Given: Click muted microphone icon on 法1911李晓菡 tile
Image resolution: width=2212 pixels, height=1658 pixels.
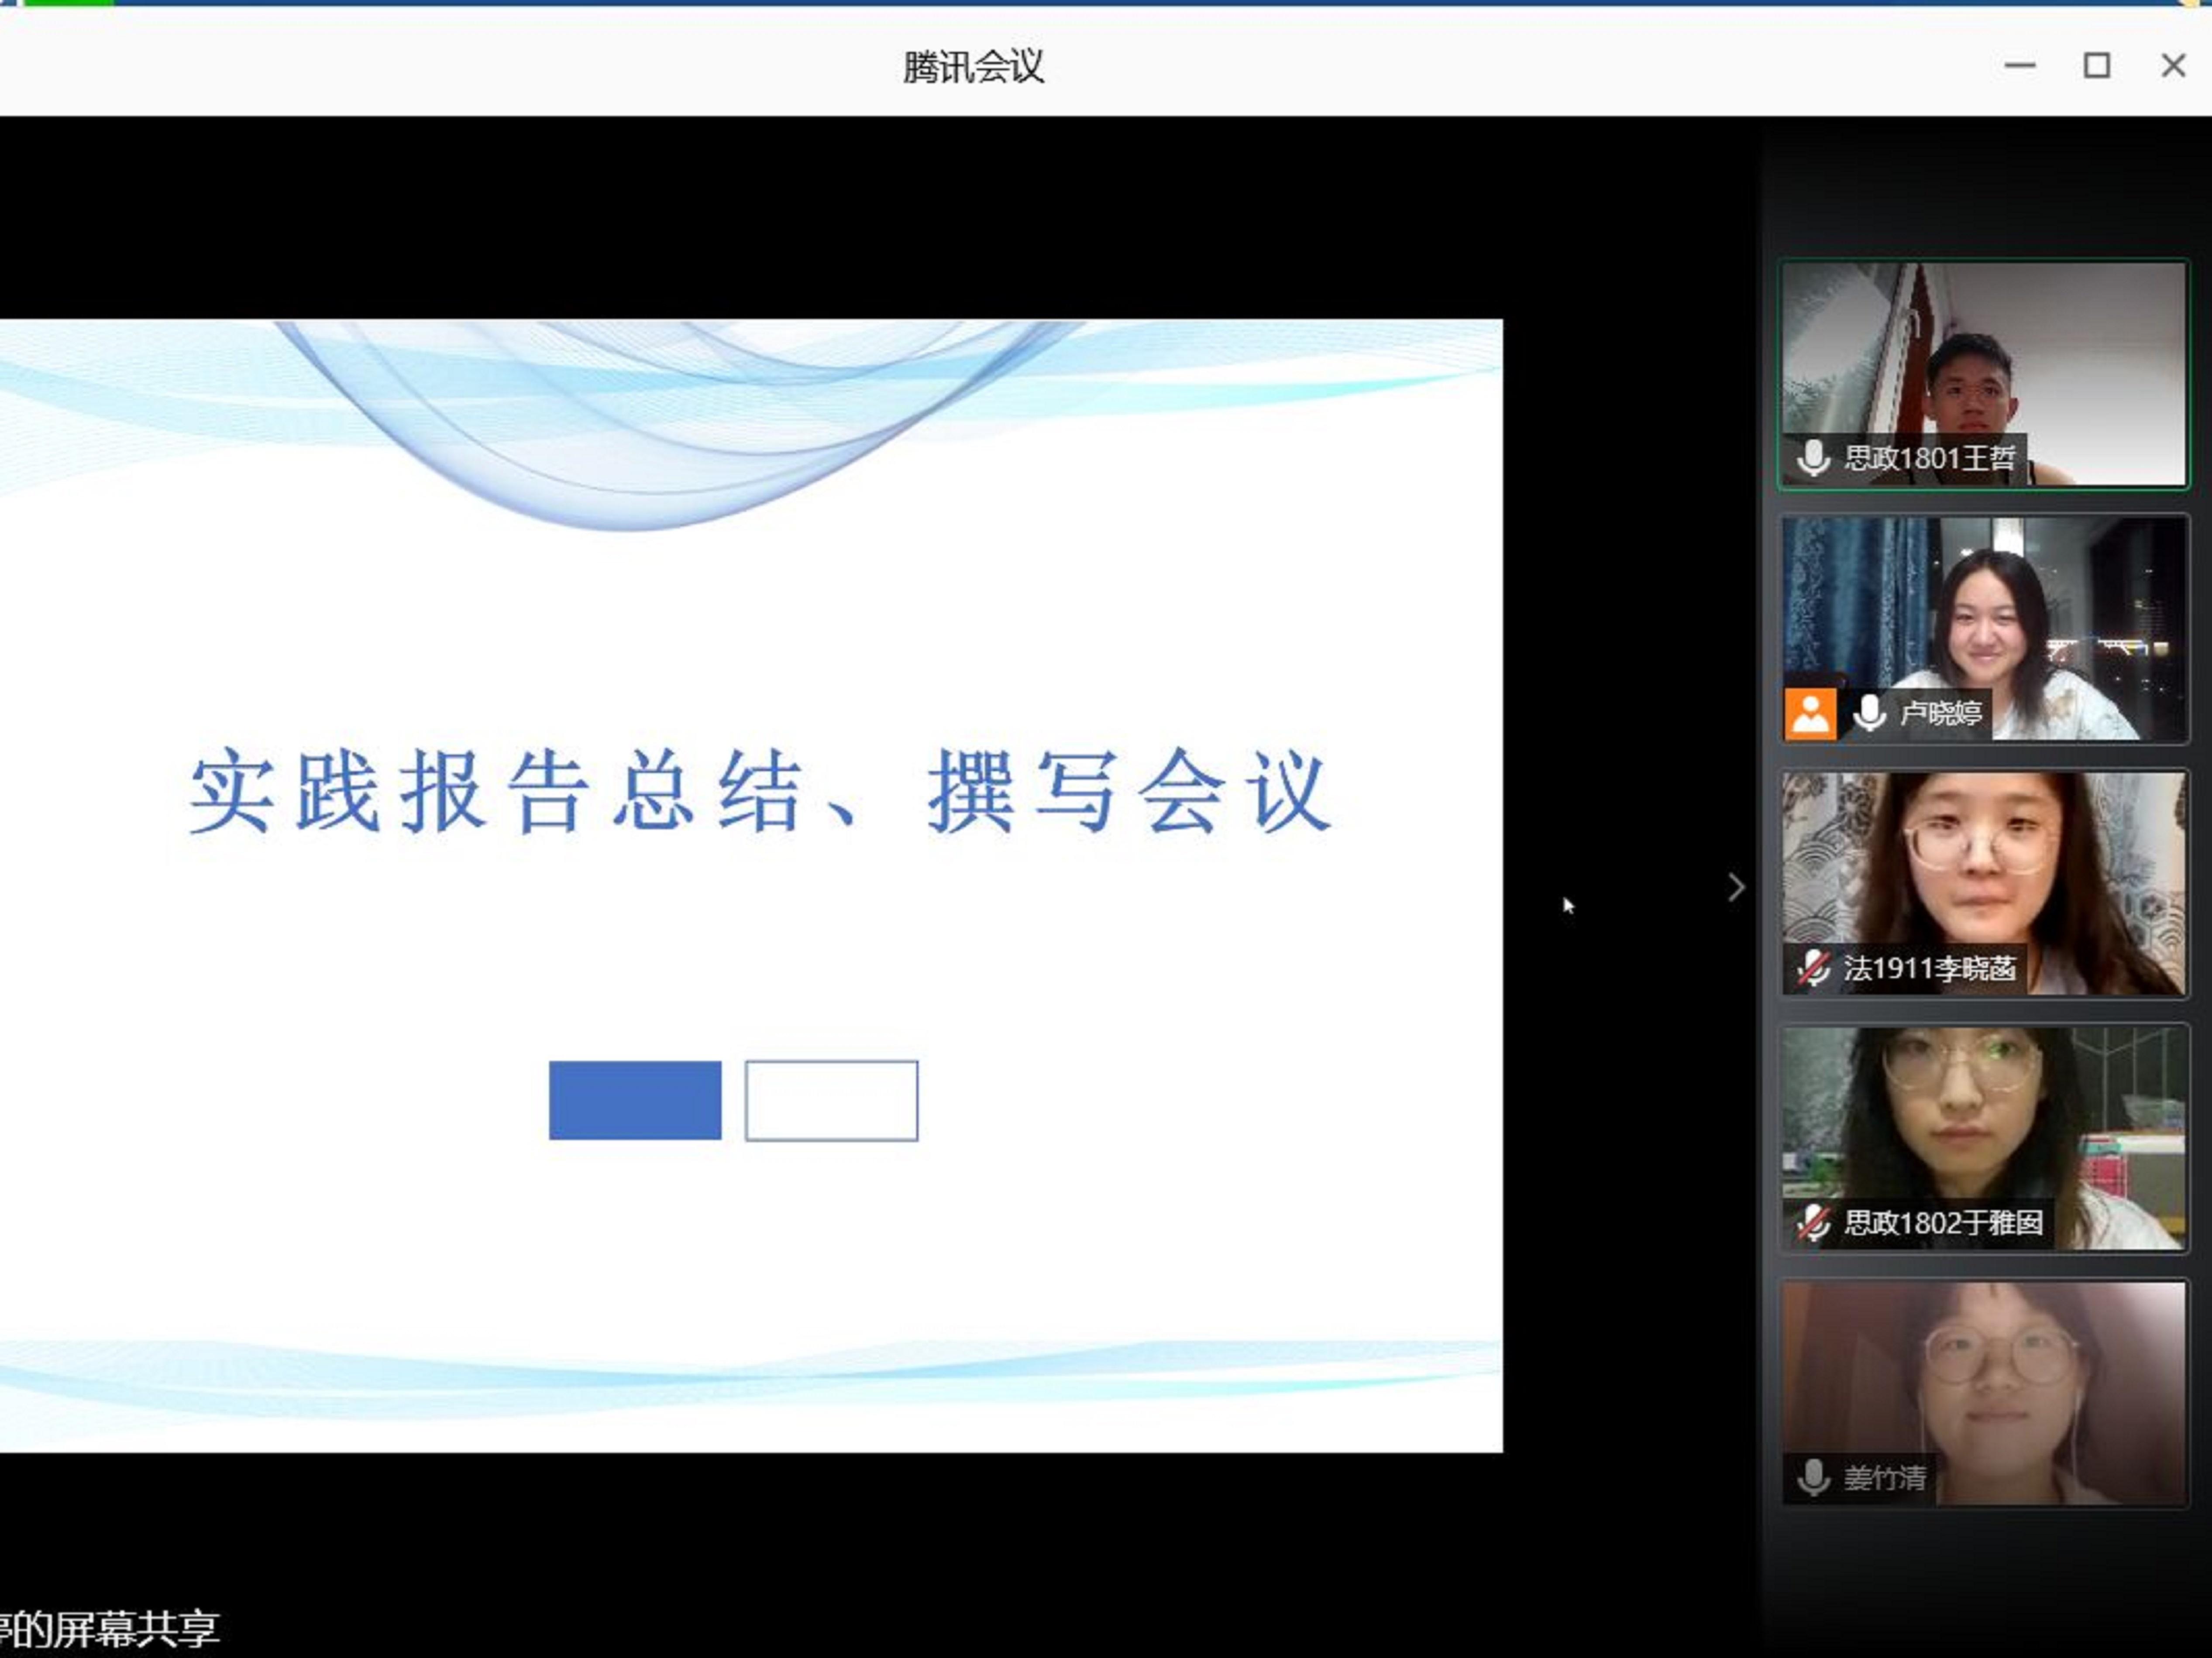Looking at the screenshot, I should point(1813,968).
